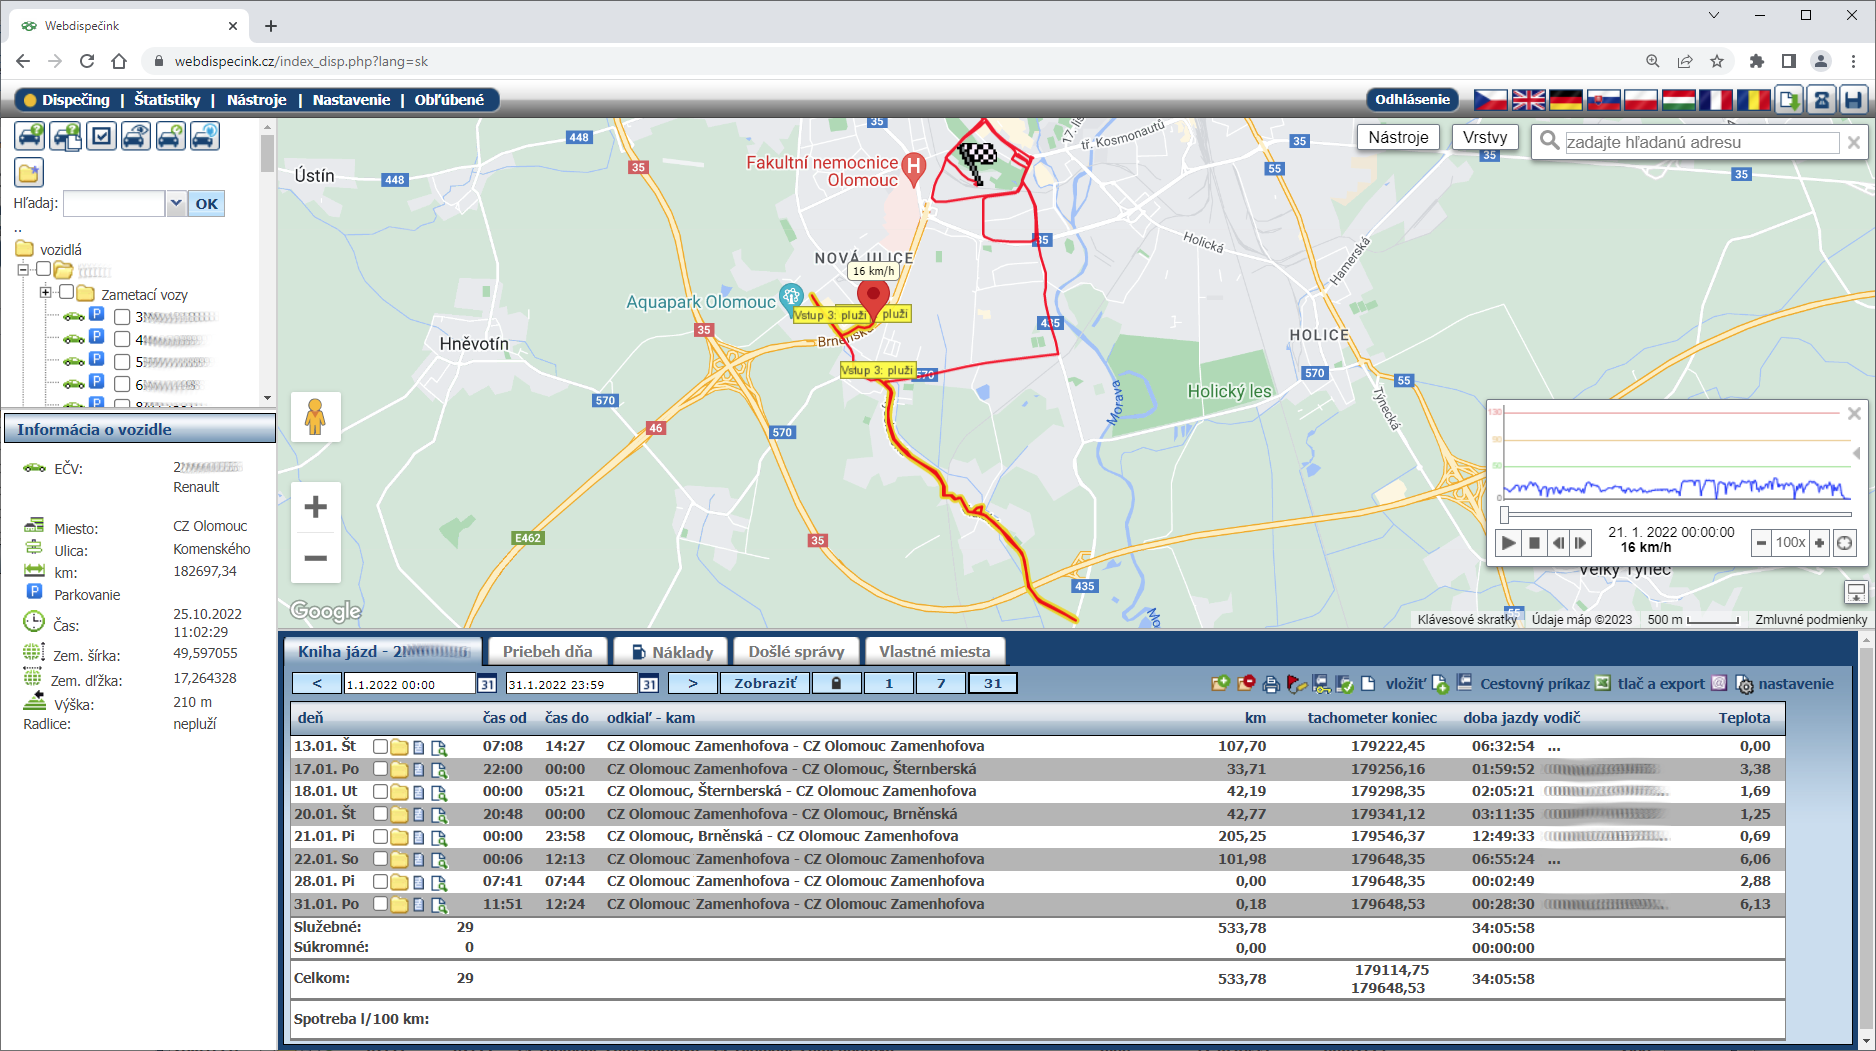The width and height of the screenshot is (1876, 1051).
Task: Expand the Zametací vozy tree folder
Action: 45,293
